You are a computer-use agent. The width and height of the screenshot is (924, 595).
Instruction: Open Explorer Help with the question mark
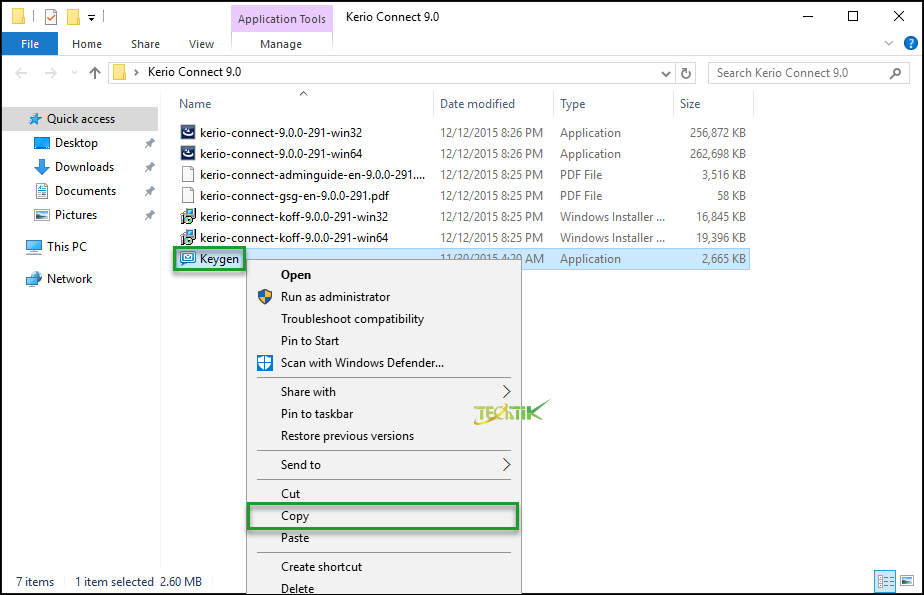[910, 43]
